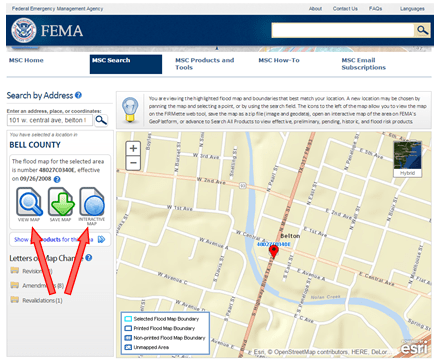The height and width of the screenshot is (364, 437).
Task: Open the MSC Products and Tools tab
Action: (205, 64)
